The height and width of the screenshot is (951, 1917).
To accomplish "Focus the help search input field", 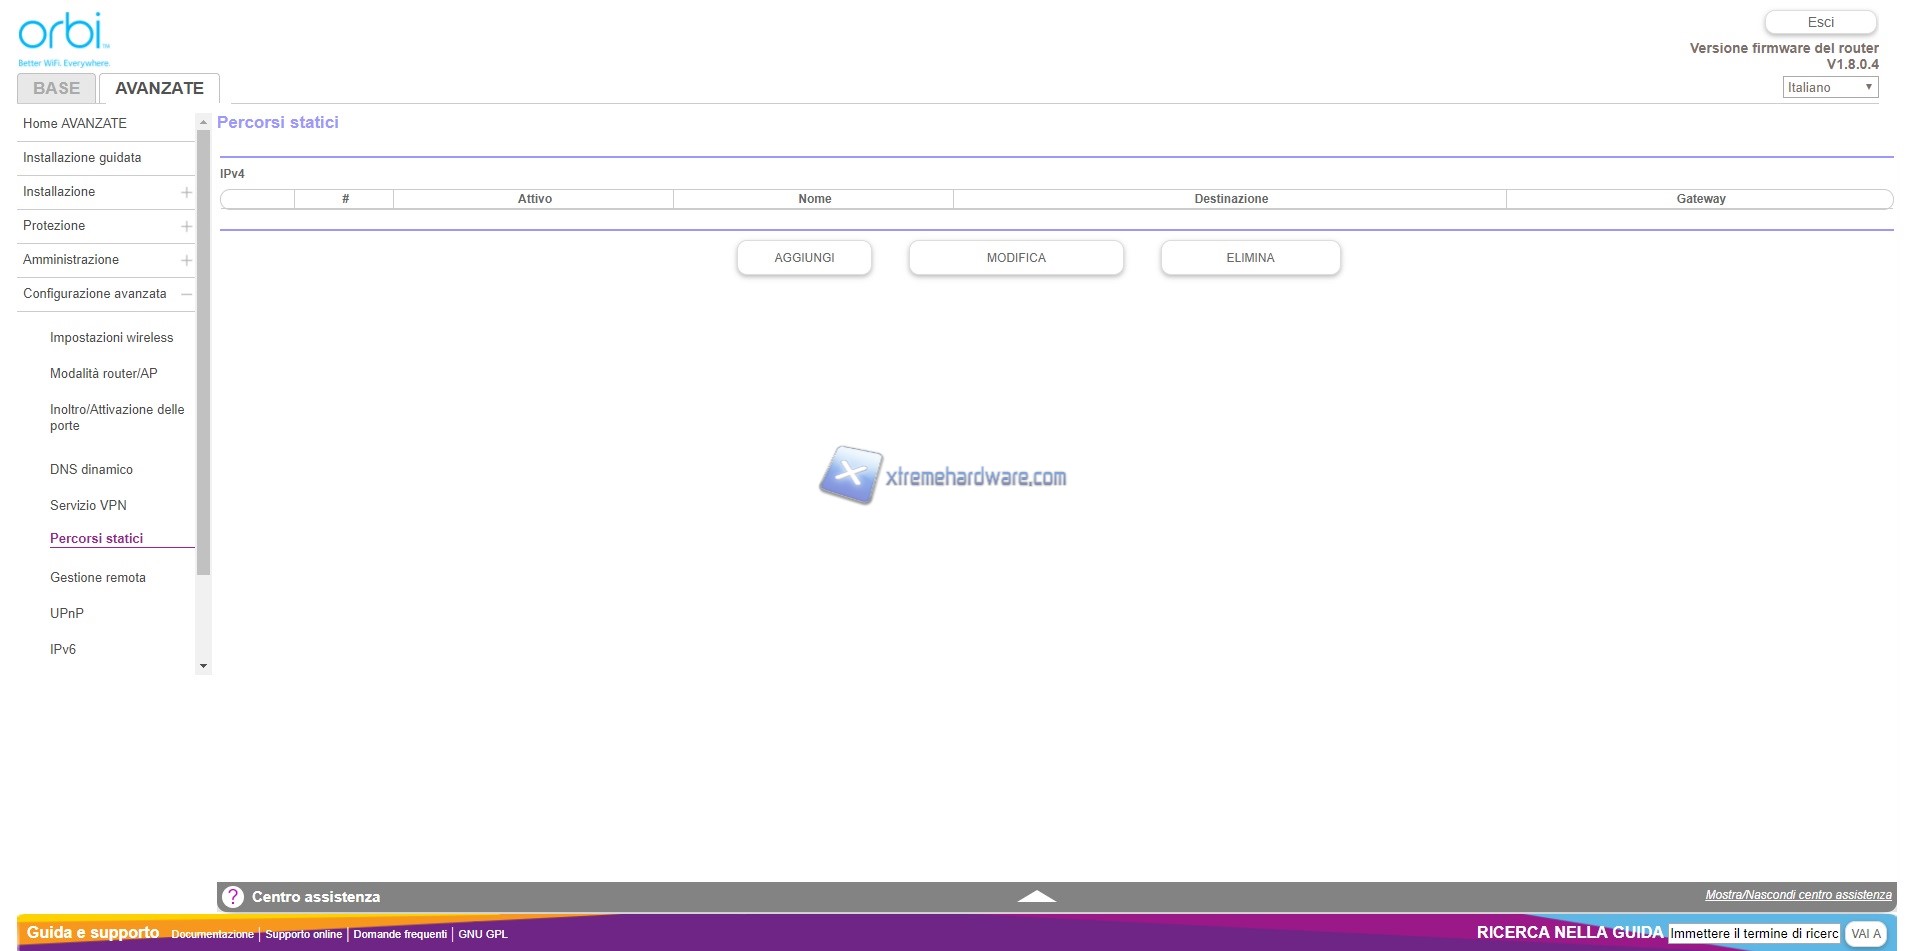I will 1753,933.
